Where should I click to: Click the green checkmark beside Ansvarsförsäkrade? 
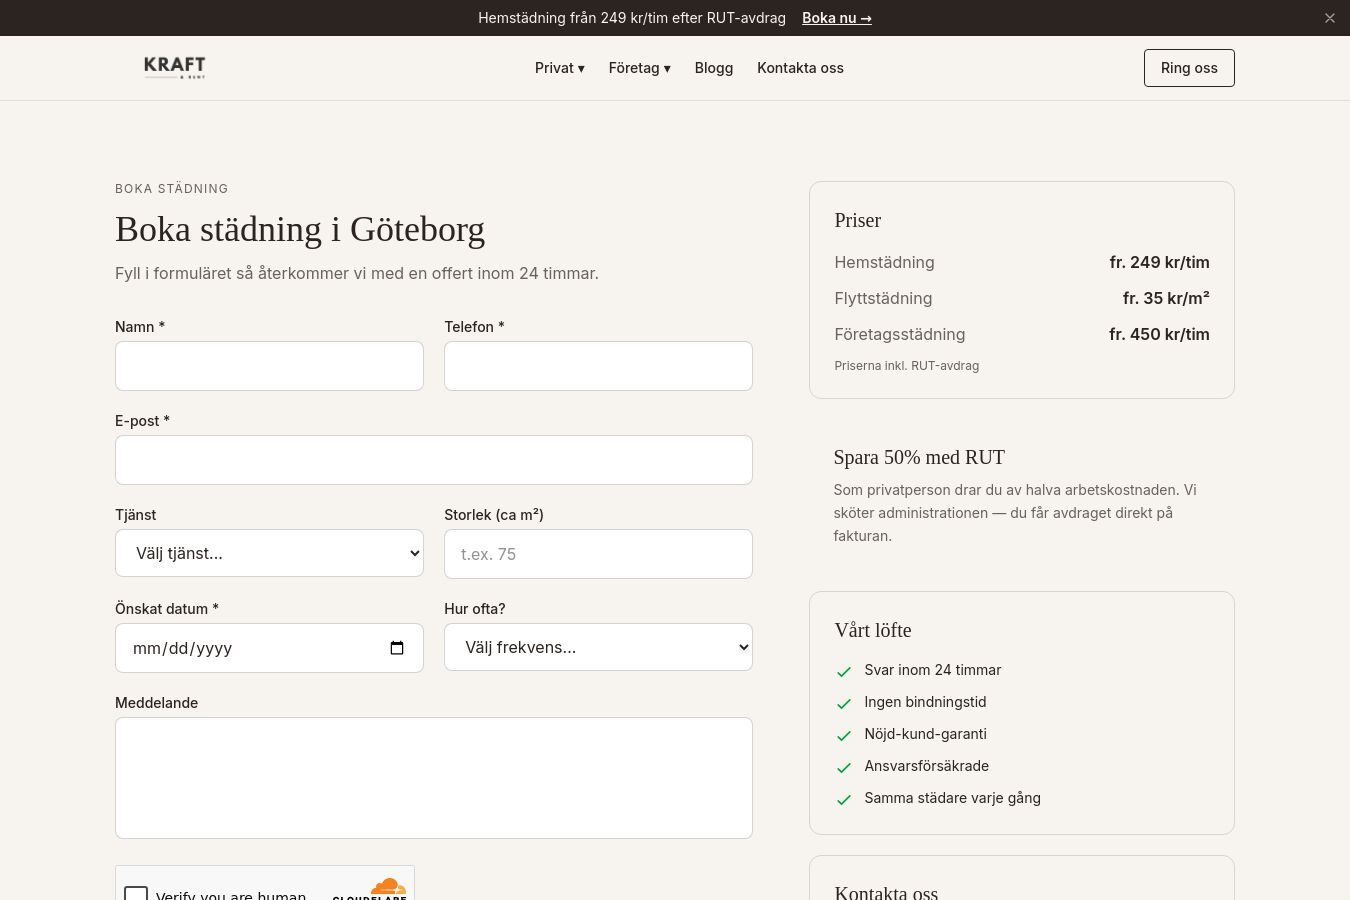(x=844, y=767)
